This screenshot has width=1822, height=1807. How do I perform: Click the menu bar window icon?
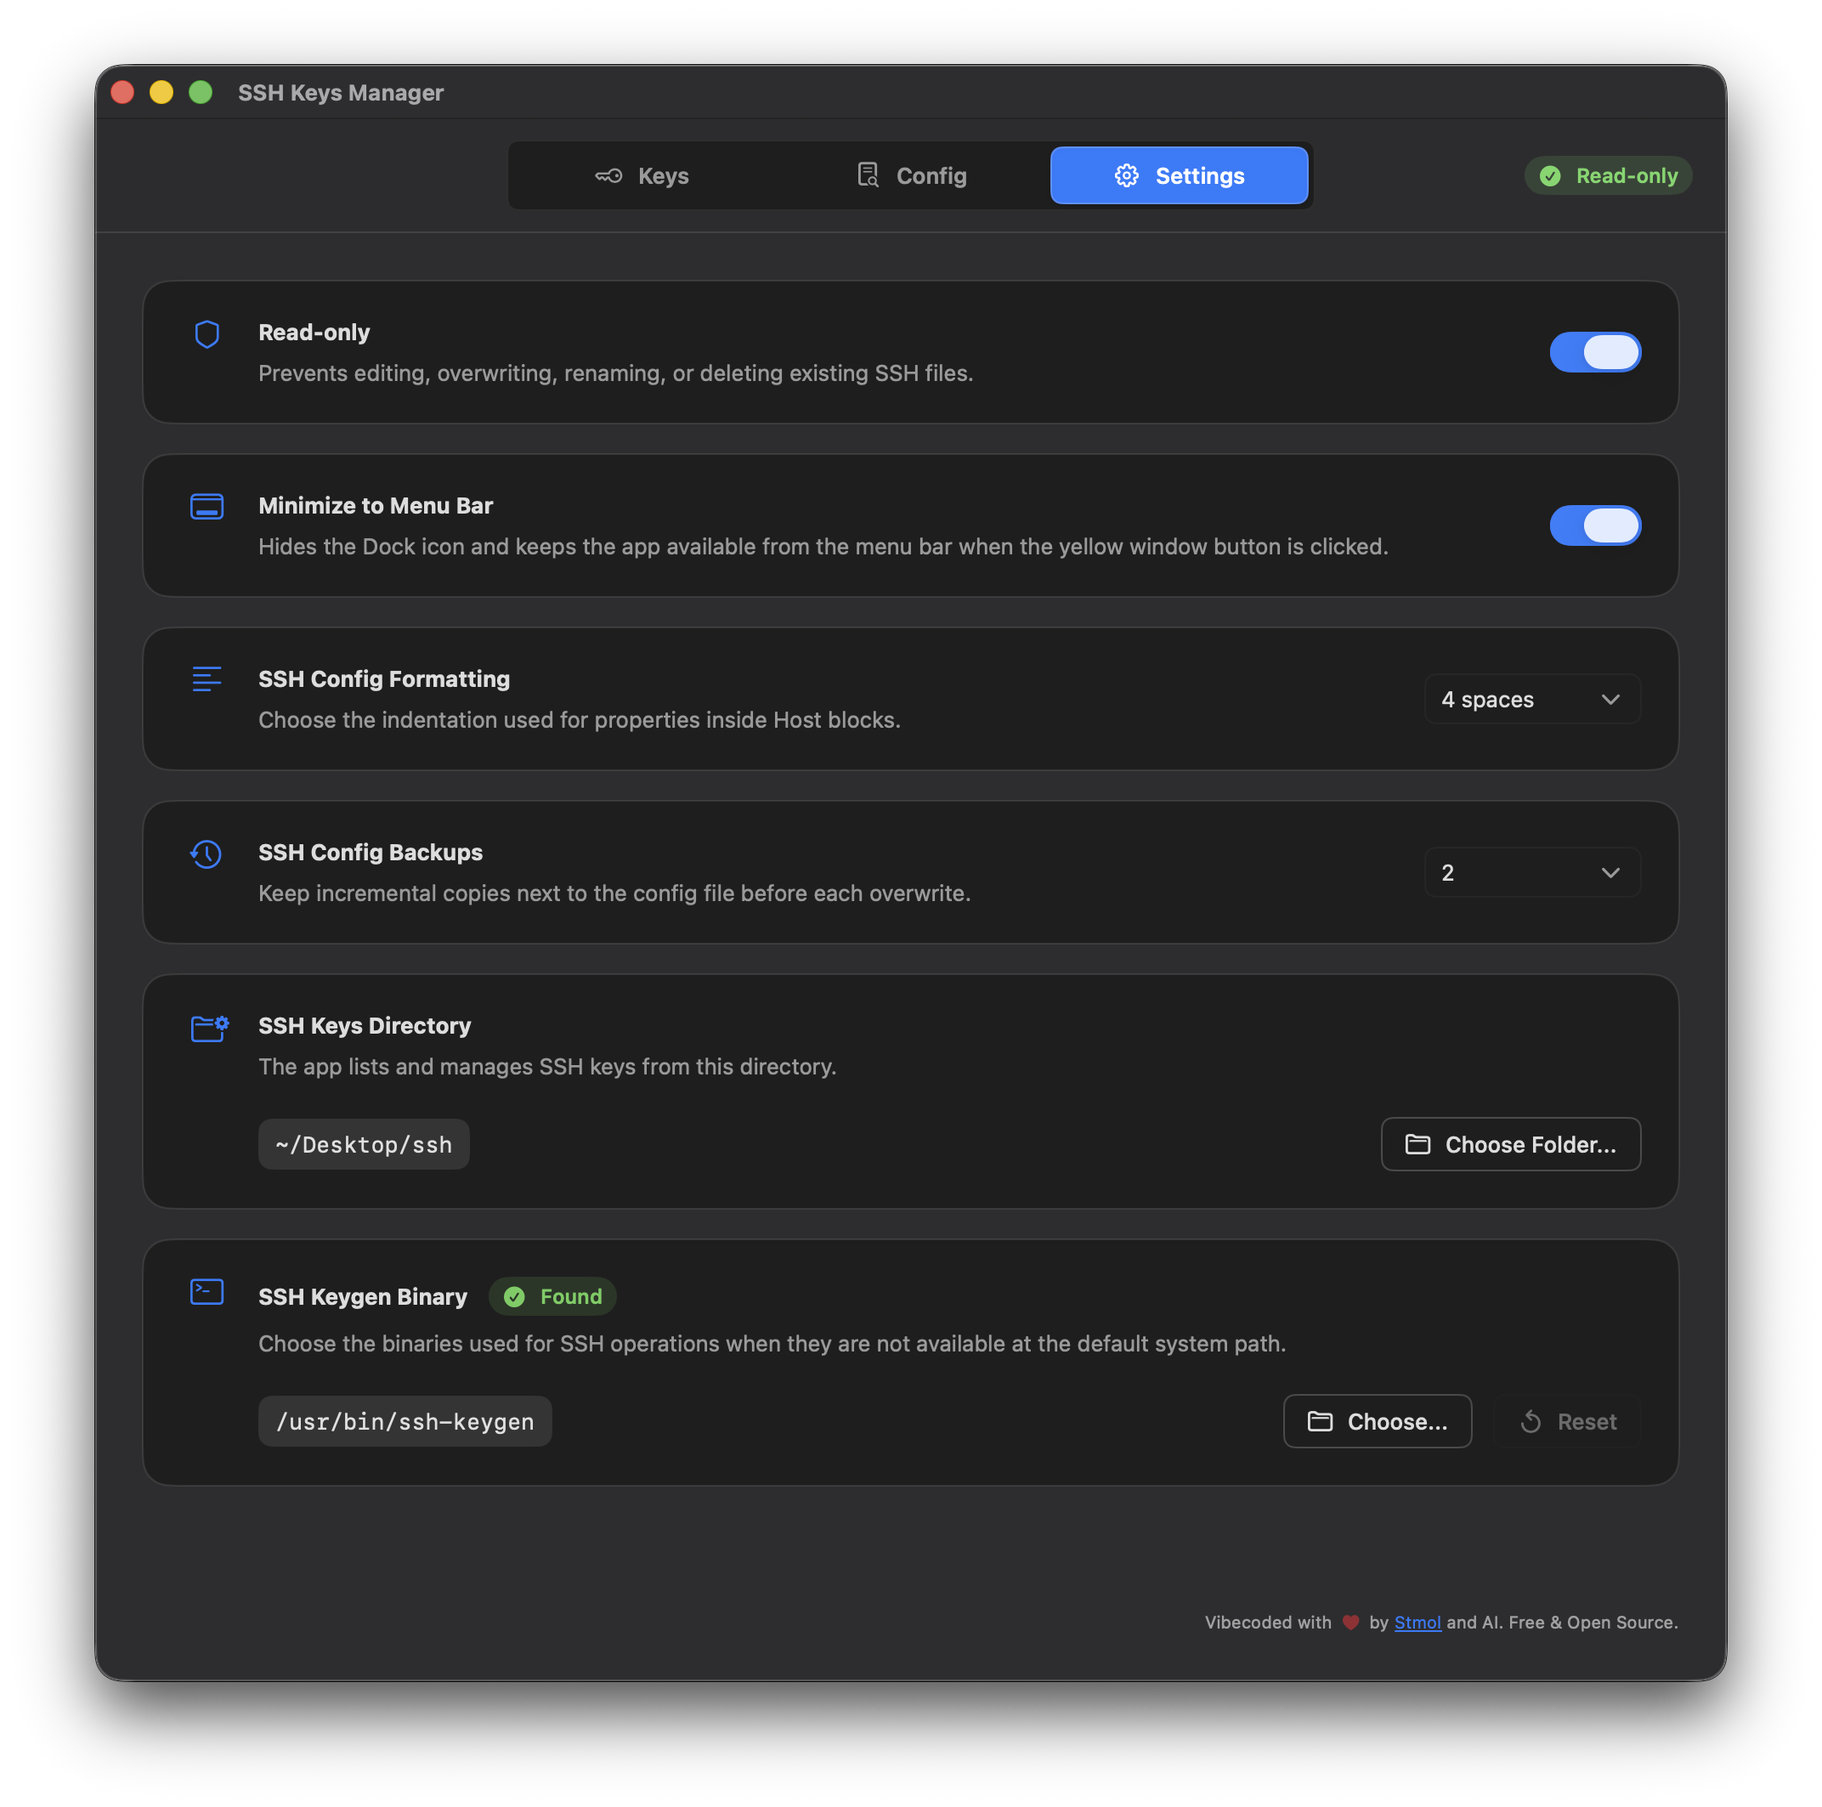tap(207, 507)
